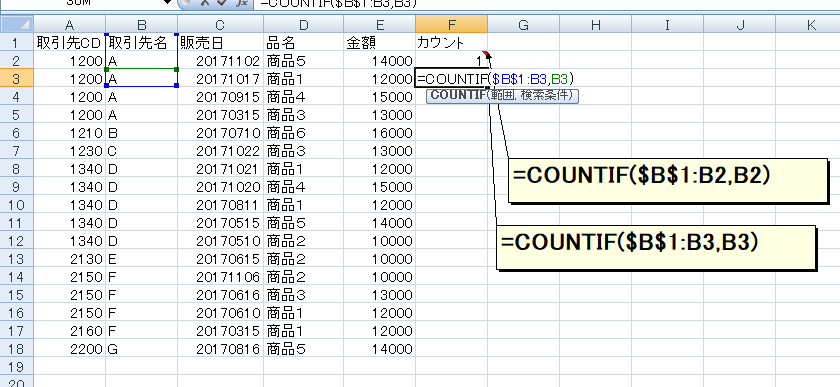The image size is (840, 387).
Task: Select sales date cell 20170610
Action: coord(220,313)
